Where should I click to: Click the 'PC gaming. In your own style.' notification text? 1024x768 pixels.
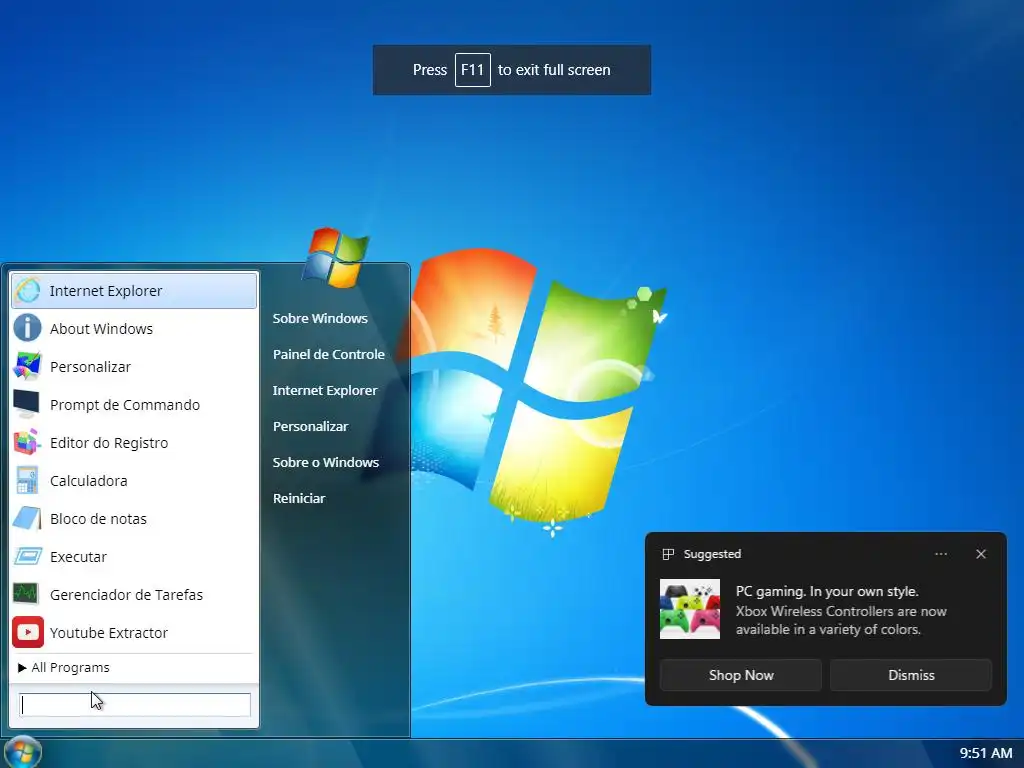[x=827, y=591]
